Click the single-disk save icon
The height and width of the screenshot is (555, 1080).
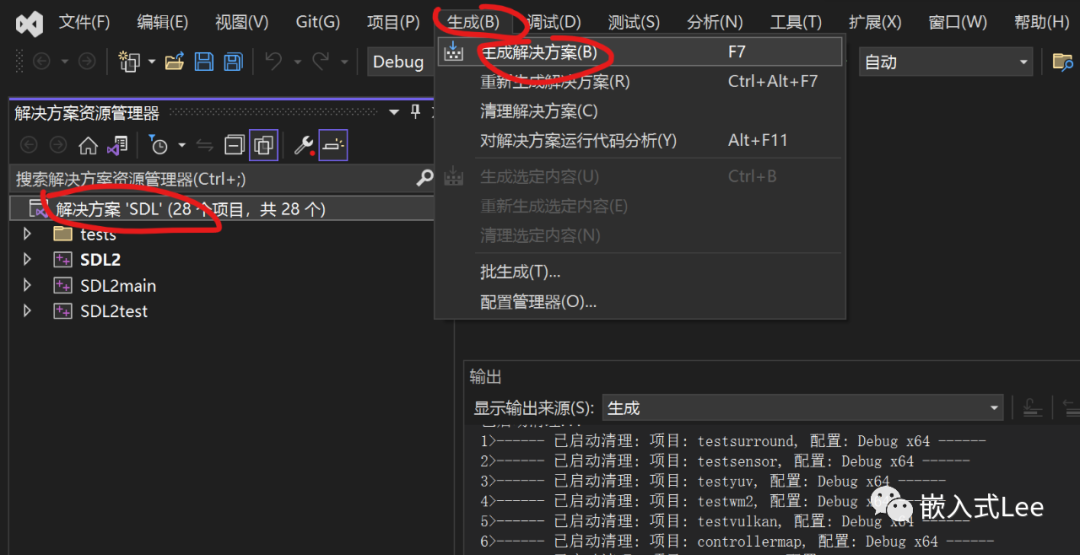pos(204,62)
